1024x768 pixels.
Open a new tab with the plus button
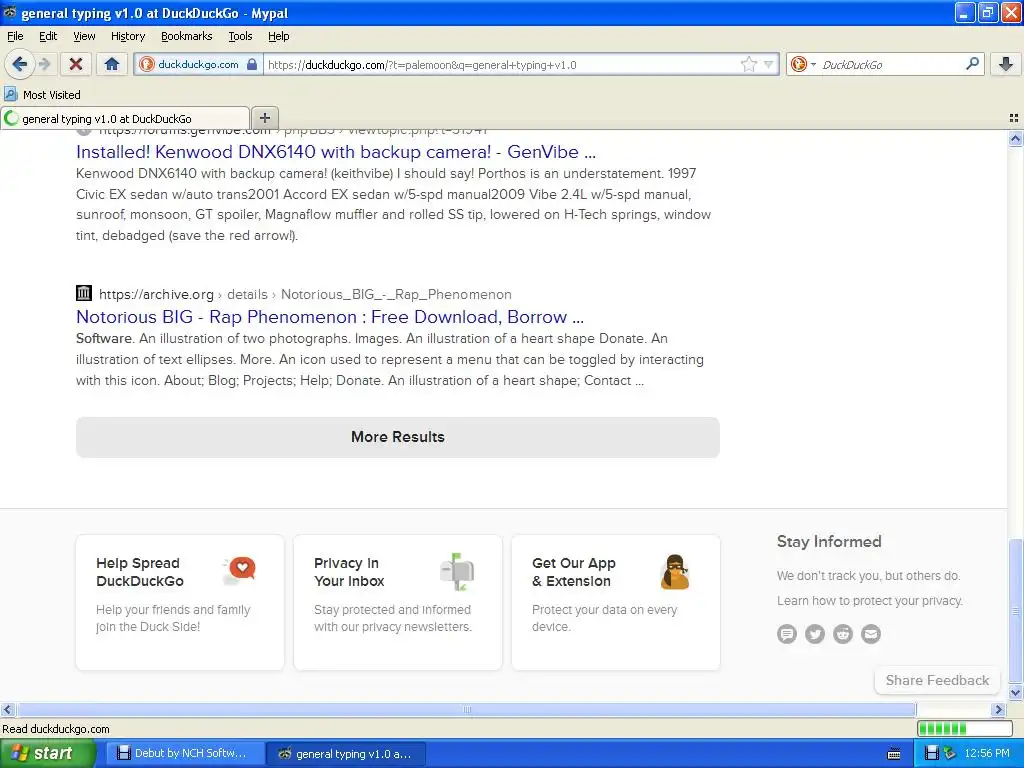[264, 118]
